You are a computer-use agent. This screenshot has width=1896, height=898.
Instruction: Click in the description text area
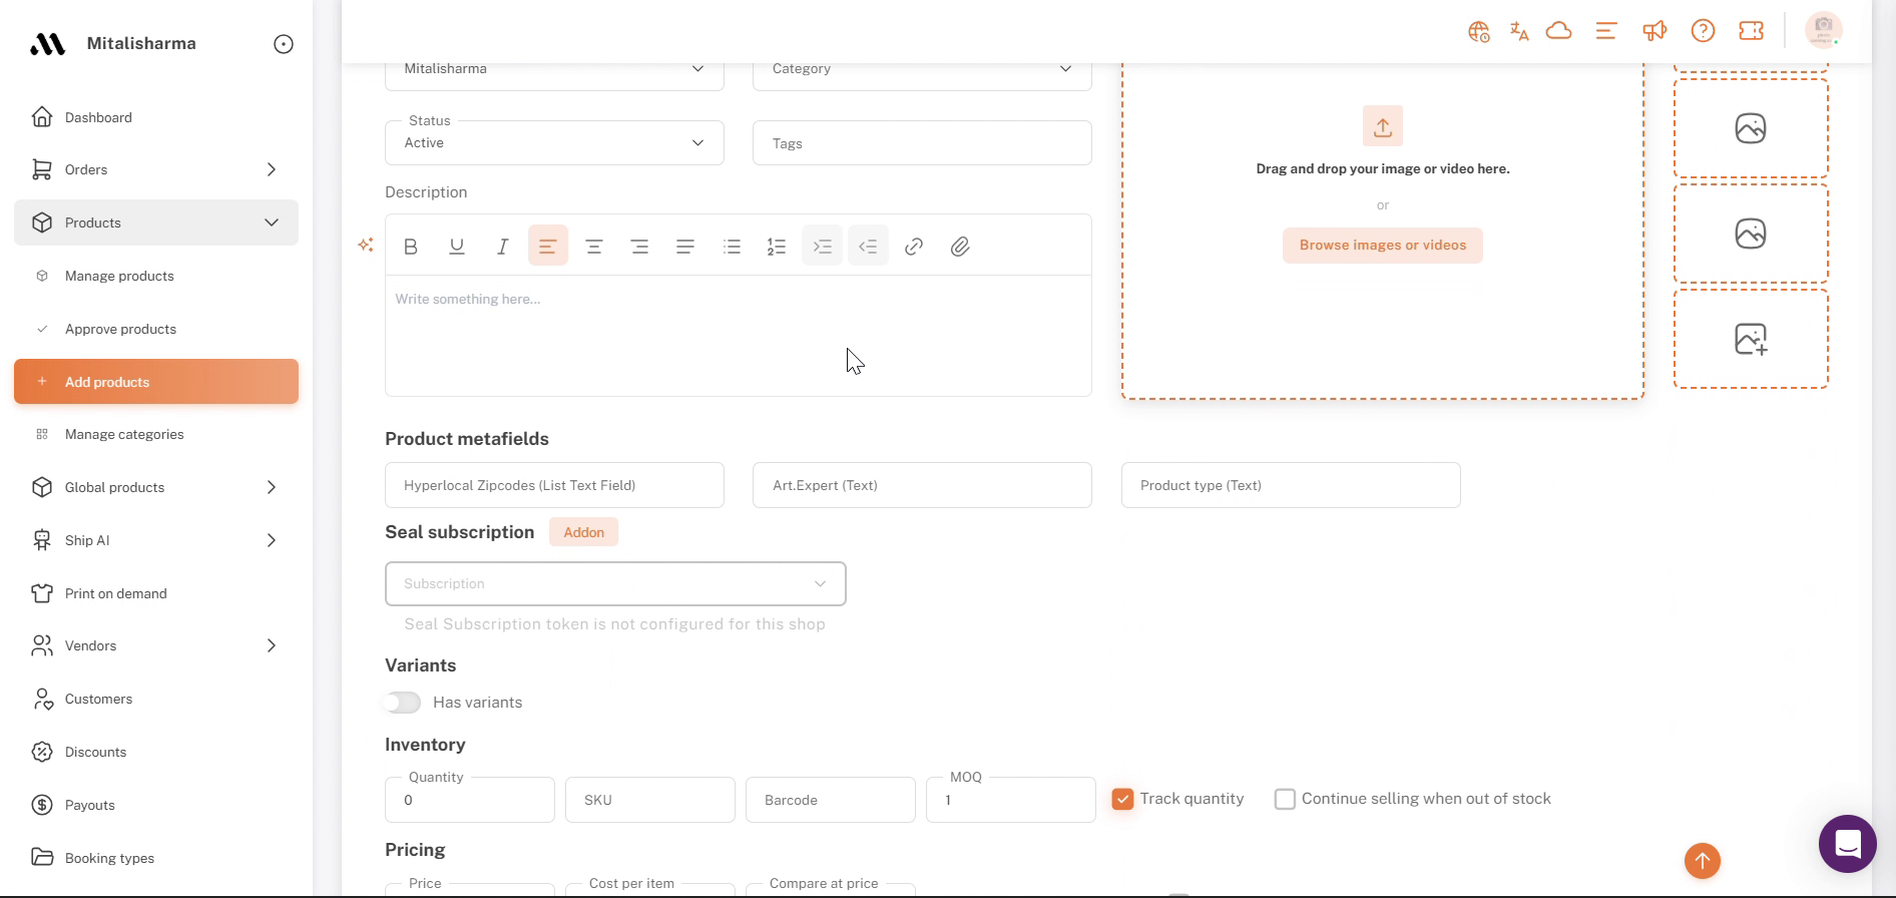click(x=738, y=336)
